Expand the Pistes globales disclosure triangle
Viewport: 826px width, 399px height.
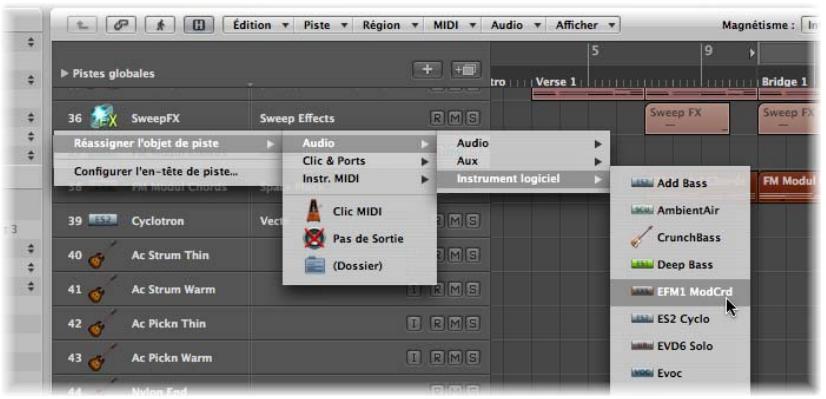65,73
